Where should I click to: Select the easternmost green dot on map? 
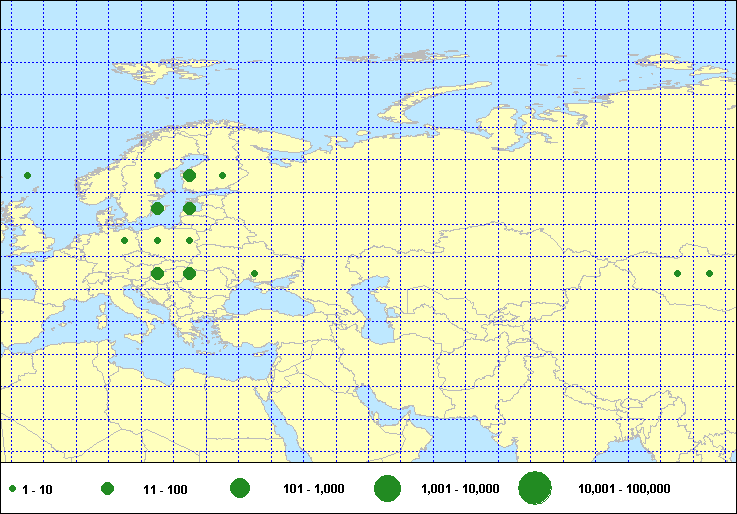[710, 273]
